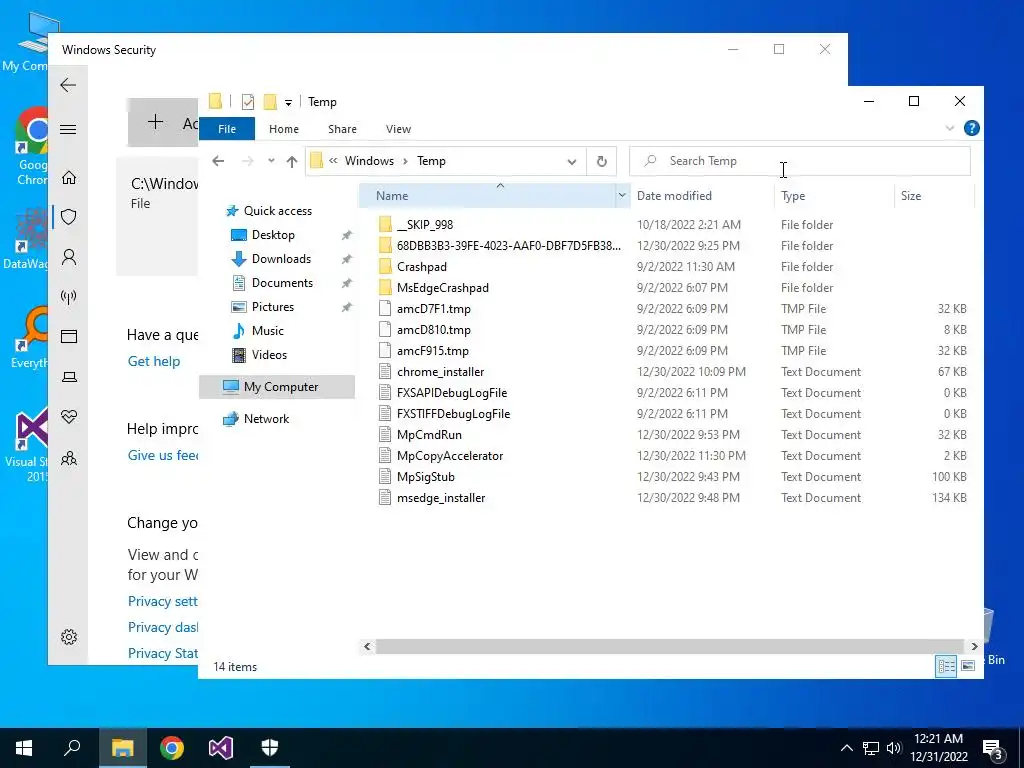Click the Give us feedback link
This screenshot has width=1024, height=768.
[163, 455]
